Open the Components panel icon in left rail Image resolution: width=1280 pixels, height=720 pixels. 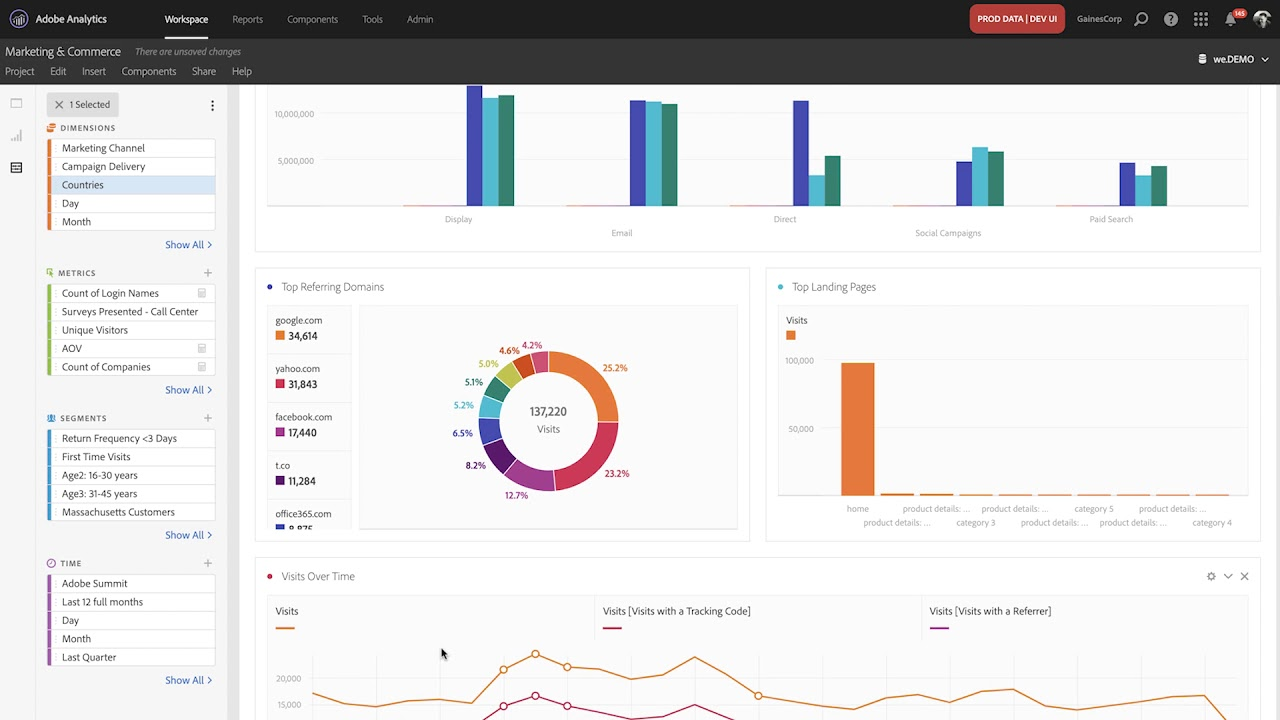coord(16,168)
